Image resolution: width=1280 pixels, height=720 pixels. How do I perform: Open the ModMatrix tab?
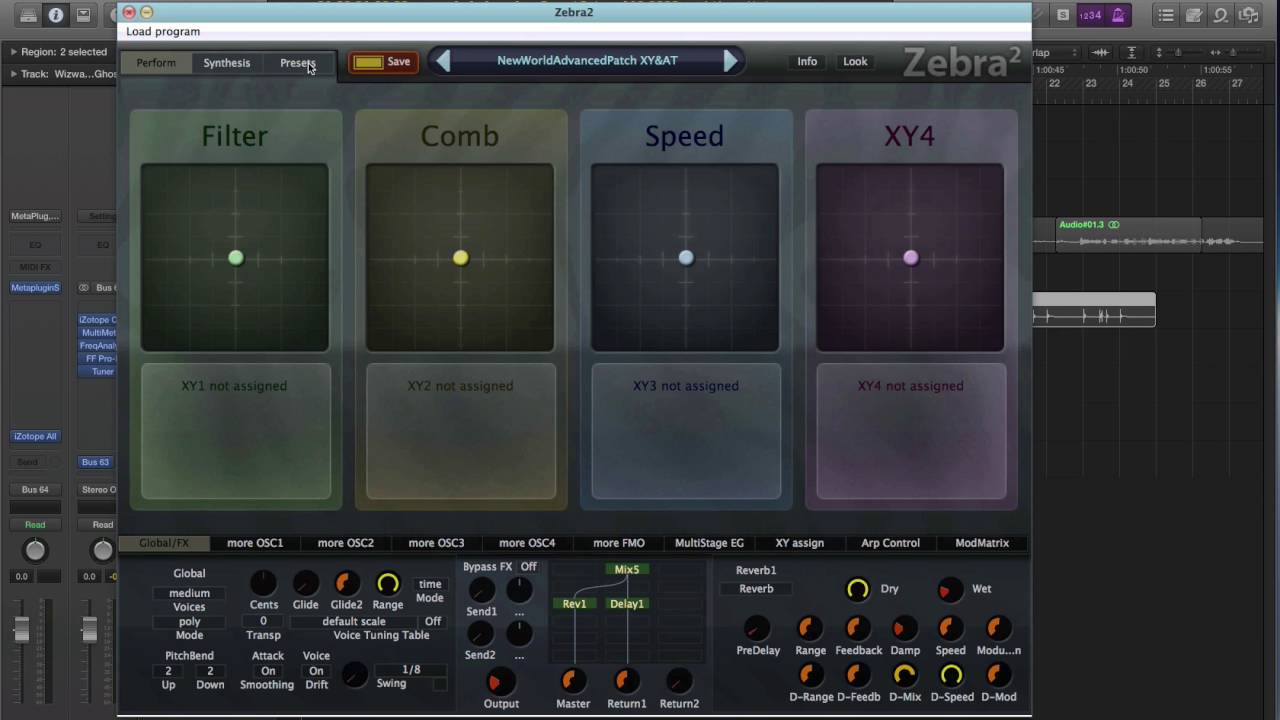point(982,543)
